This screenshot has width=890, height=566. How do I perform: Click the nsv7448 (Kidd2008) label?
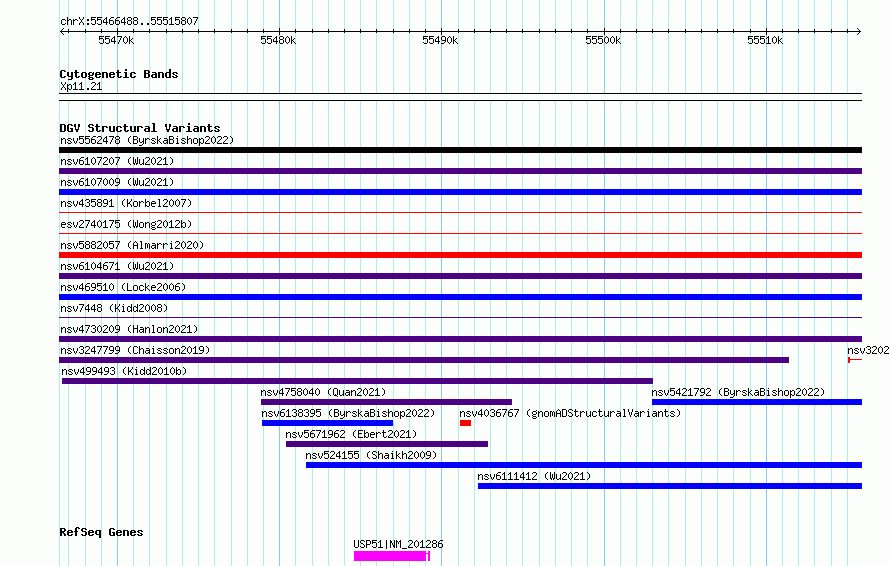coord(114,308)
